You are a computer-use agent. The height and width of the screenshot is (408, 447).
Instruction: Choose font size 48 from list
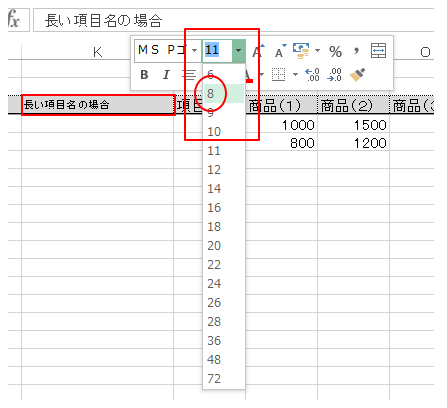coord(224,359)
